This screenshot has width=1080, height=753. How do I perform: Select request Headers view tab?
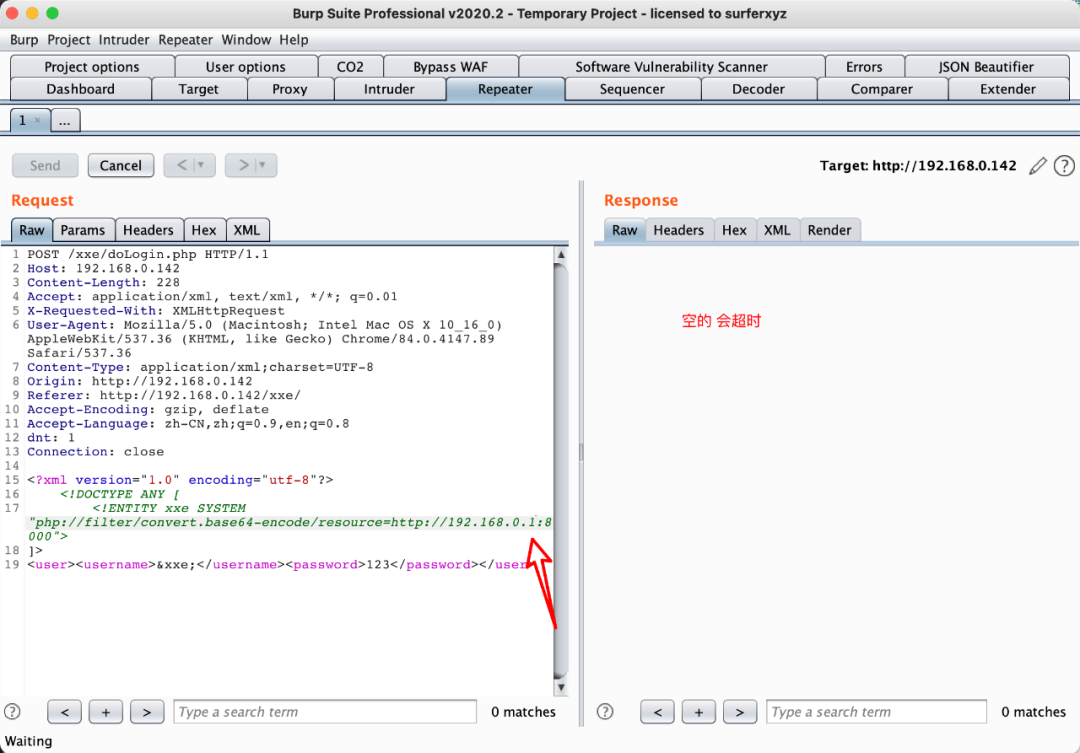pos(148,230)
